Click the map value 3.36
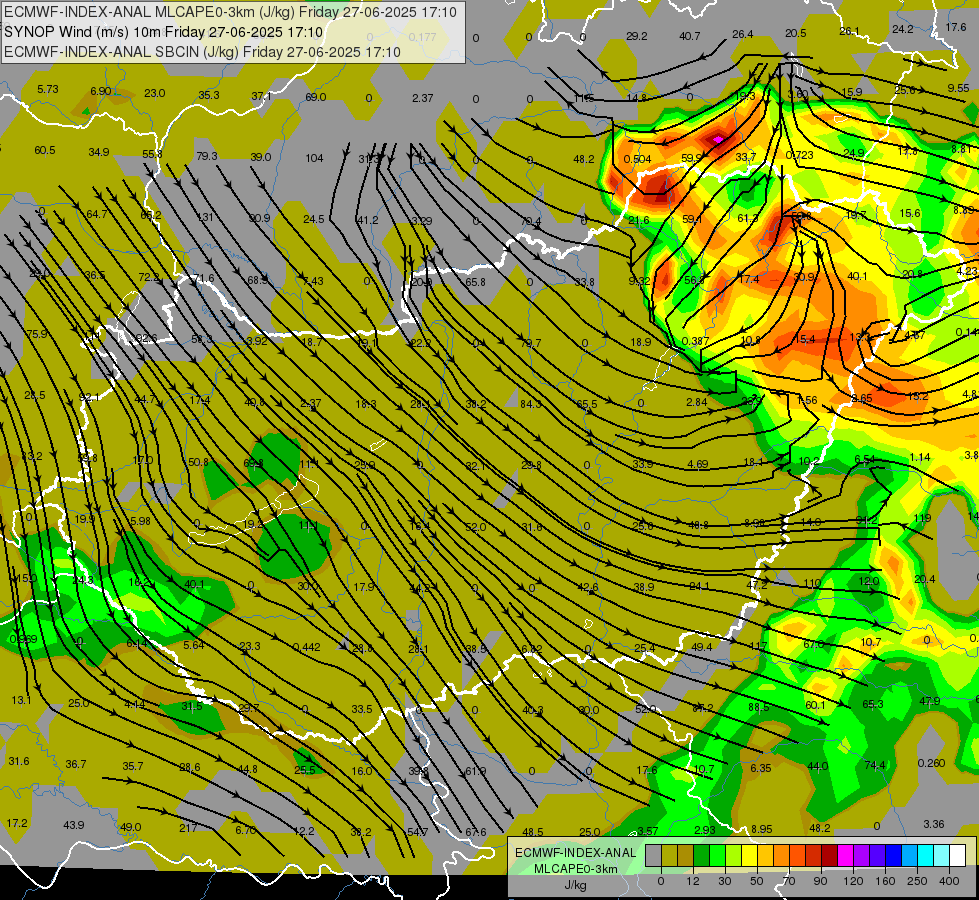The height and width of the screenshot is (900, 979). point(934,824)
